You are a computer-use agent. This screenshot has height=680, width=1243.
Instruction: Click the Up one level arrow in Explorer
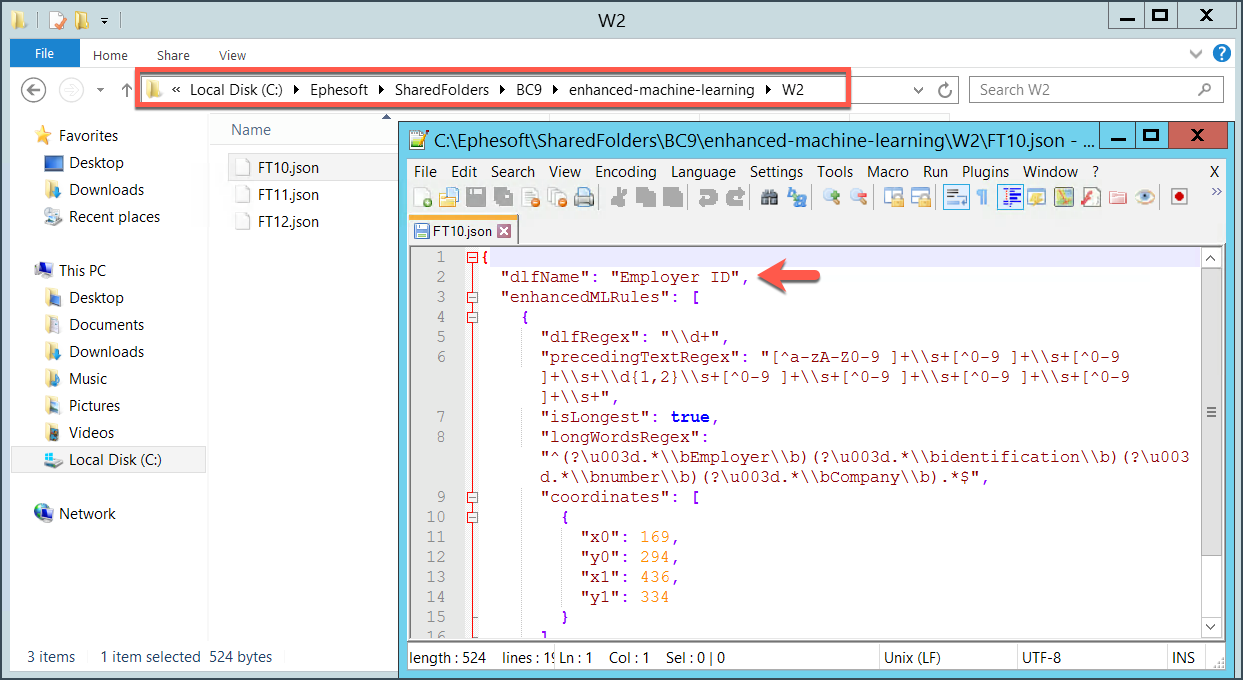coord(127,90)
